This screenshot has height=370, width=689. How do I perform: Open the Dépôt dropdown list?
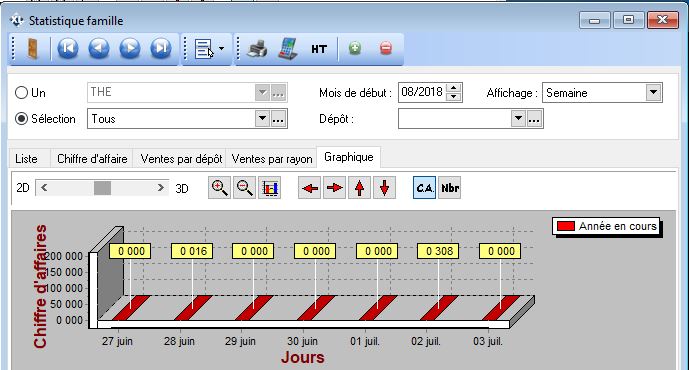pyautogui.click(x=519, y=119)
